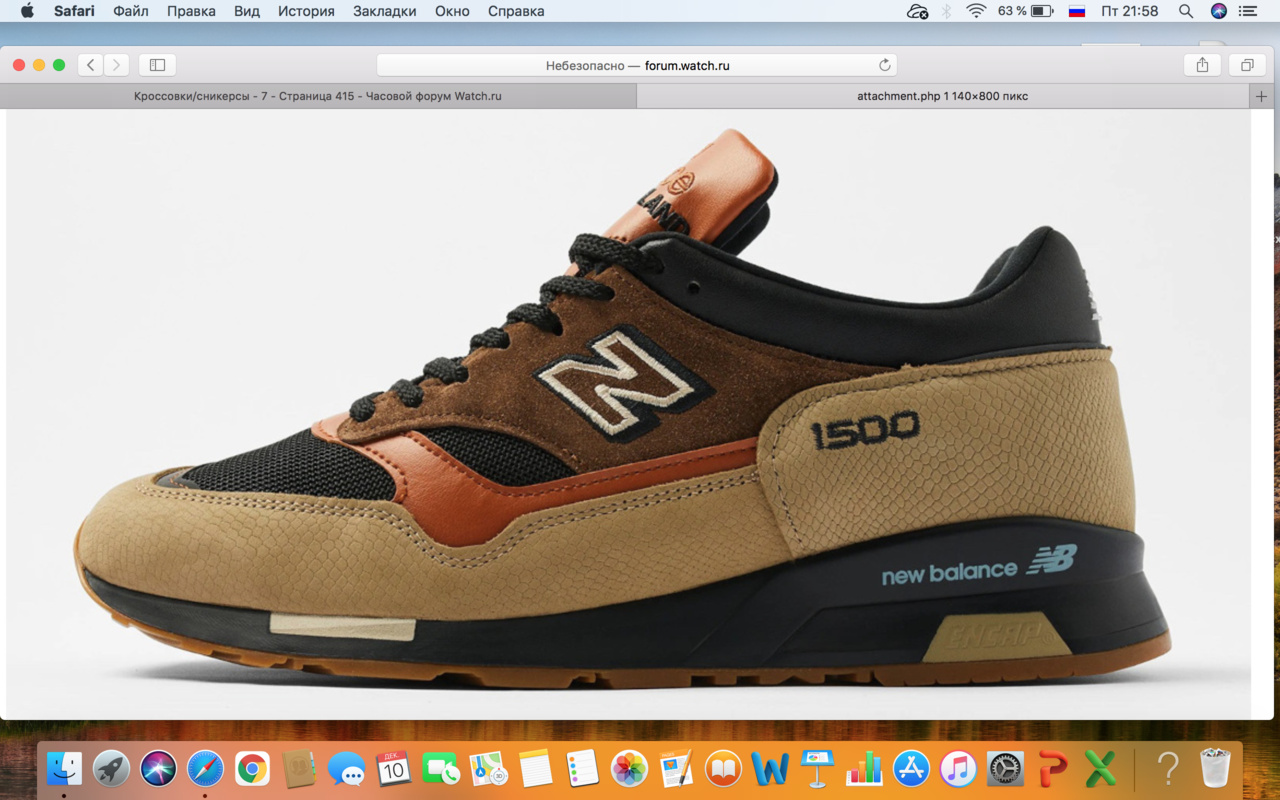Activate Siri from the menu bar
Image resolution: width=1280 pixels, height=800 pixels.
pos(1218,11)
